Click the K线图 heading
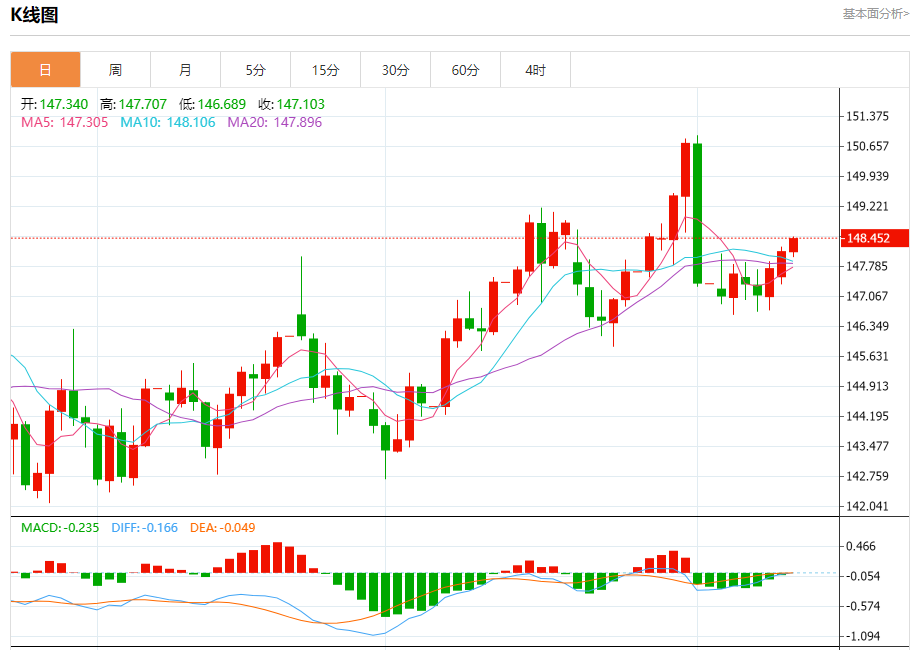Viewport: 913px width, 650px height. pos(34,15)
